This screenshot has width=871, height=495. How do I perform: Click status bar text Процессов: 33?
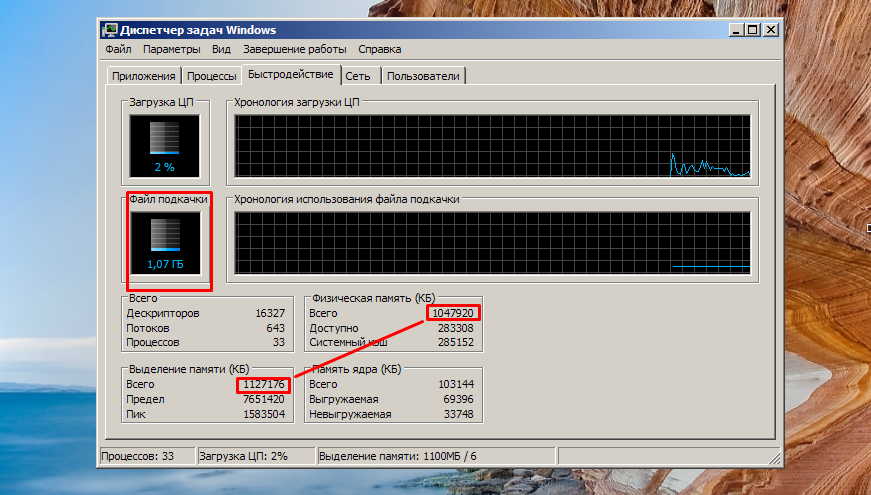point(138,457)
